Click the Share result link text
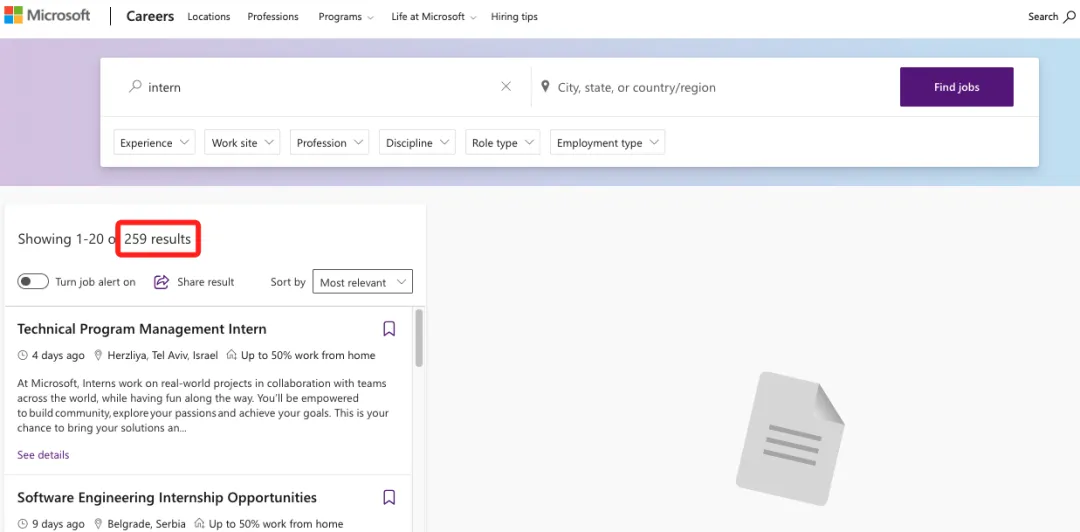This screenshot has width=1080, height=532. point(206,282)
